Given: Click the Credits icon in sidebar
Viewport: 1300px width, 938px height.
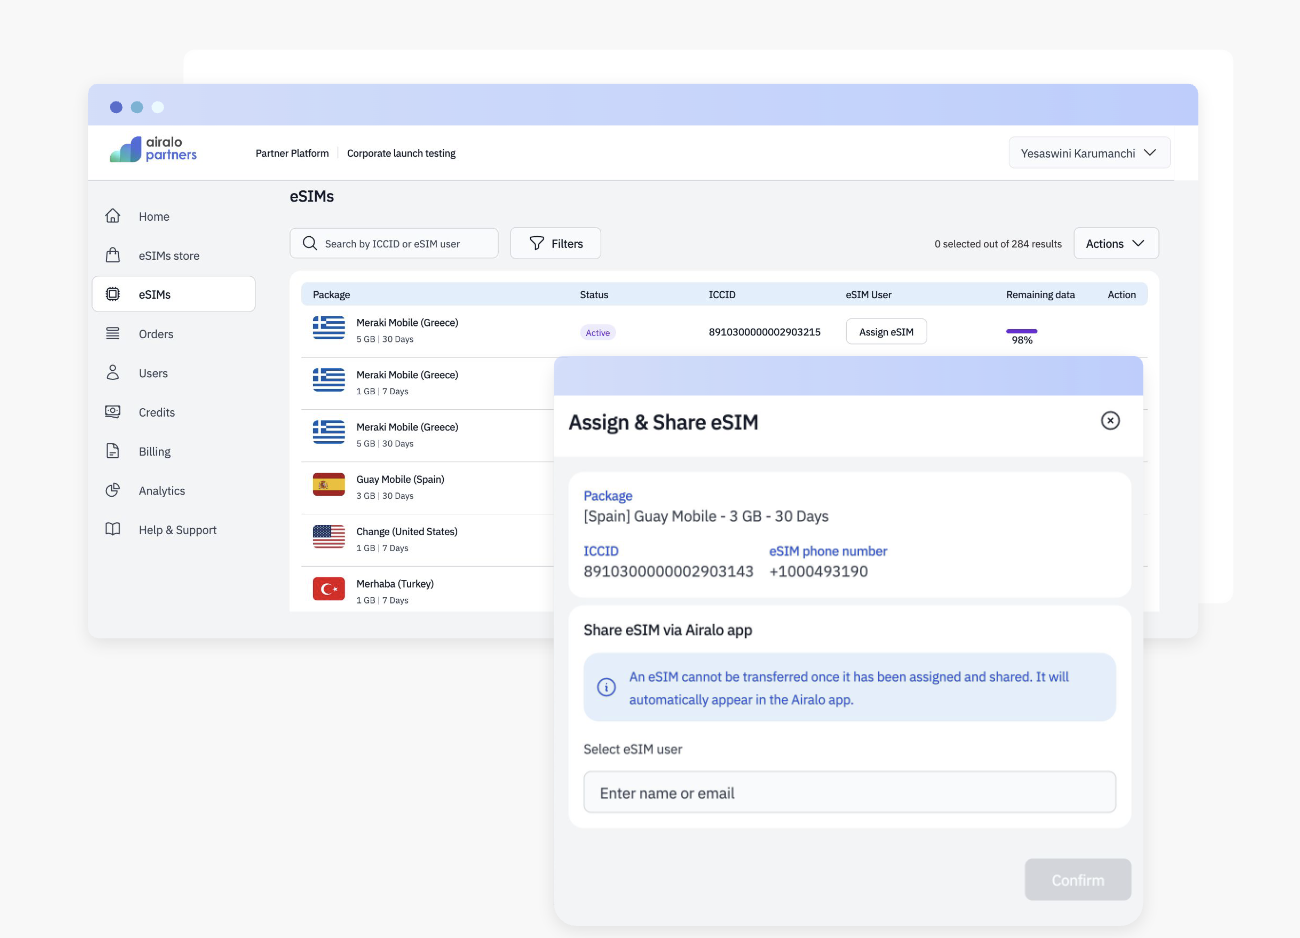Looking at the screenshot, I should (113, 412).
